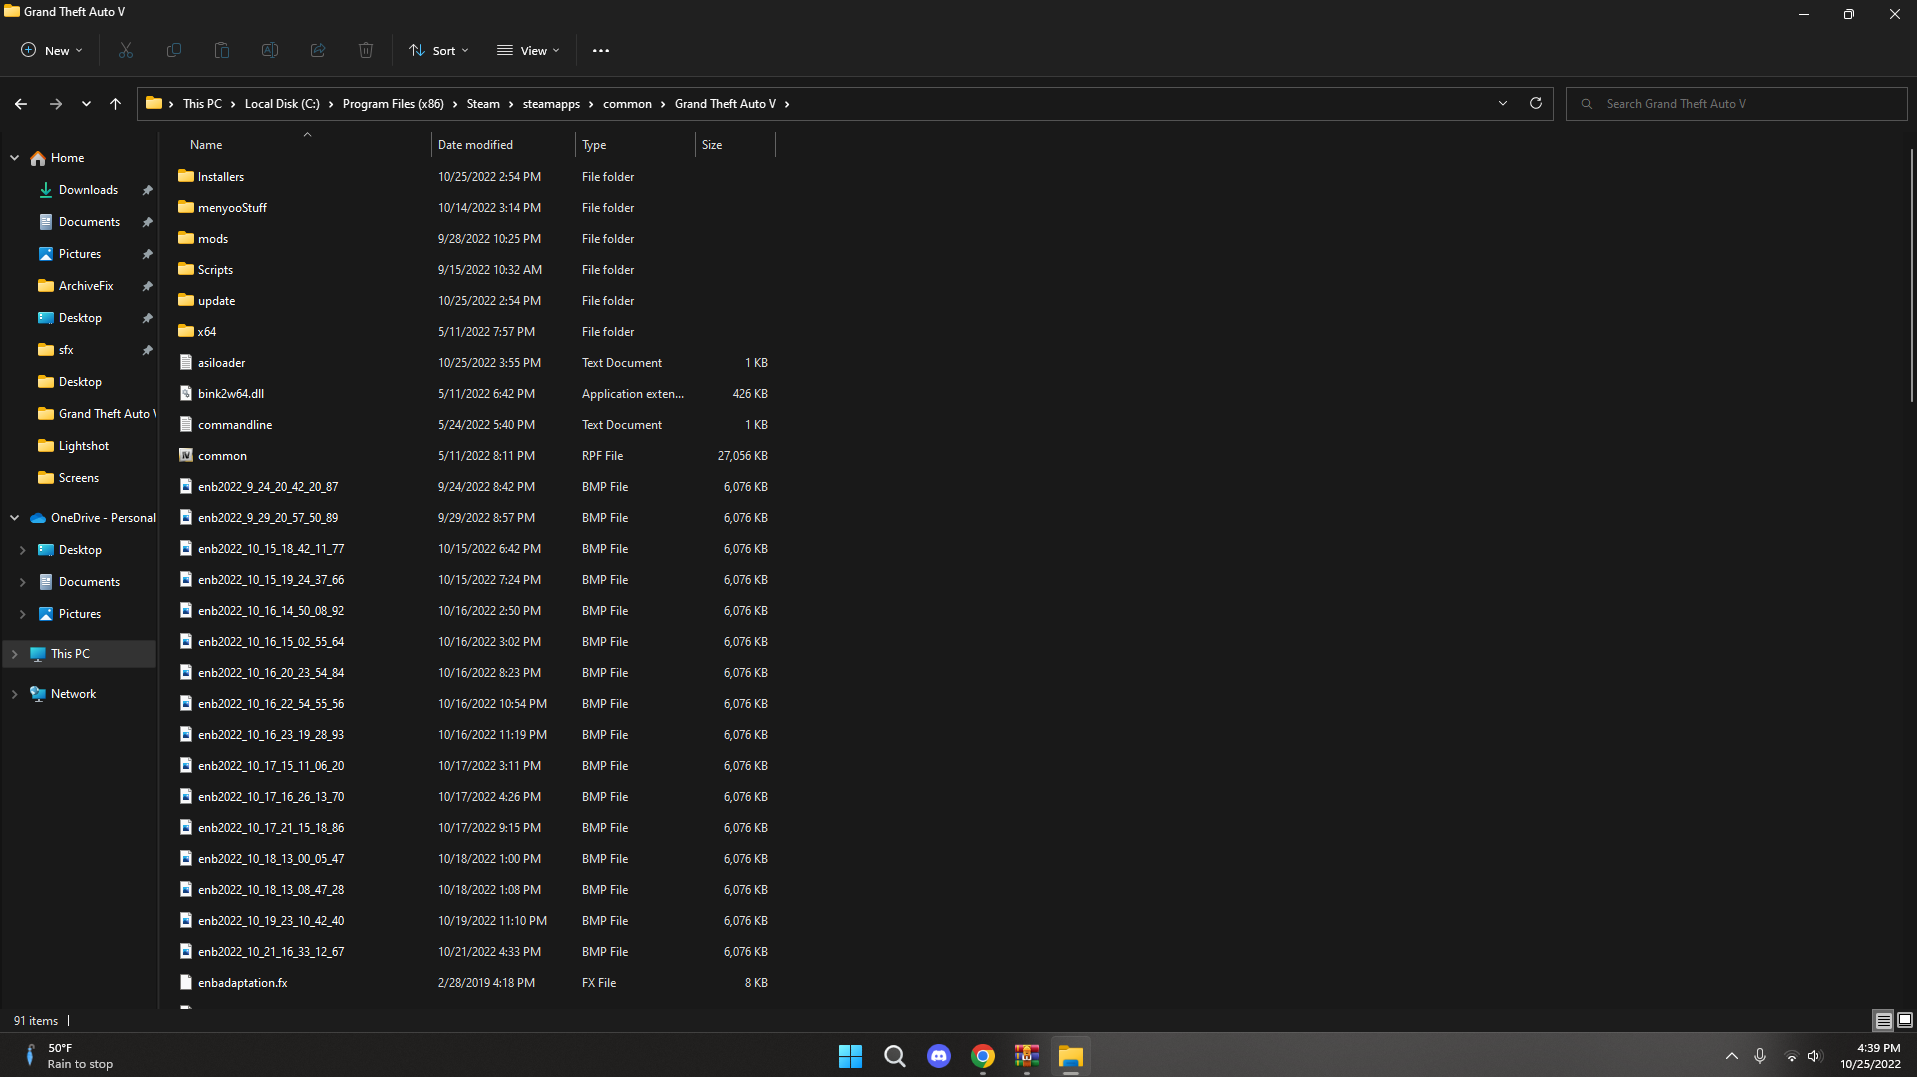Image resolution: width=1917 pixels, height=1077 pixels.
Task: Open the steamapps breadcrumb link
Action: [551, 103]
